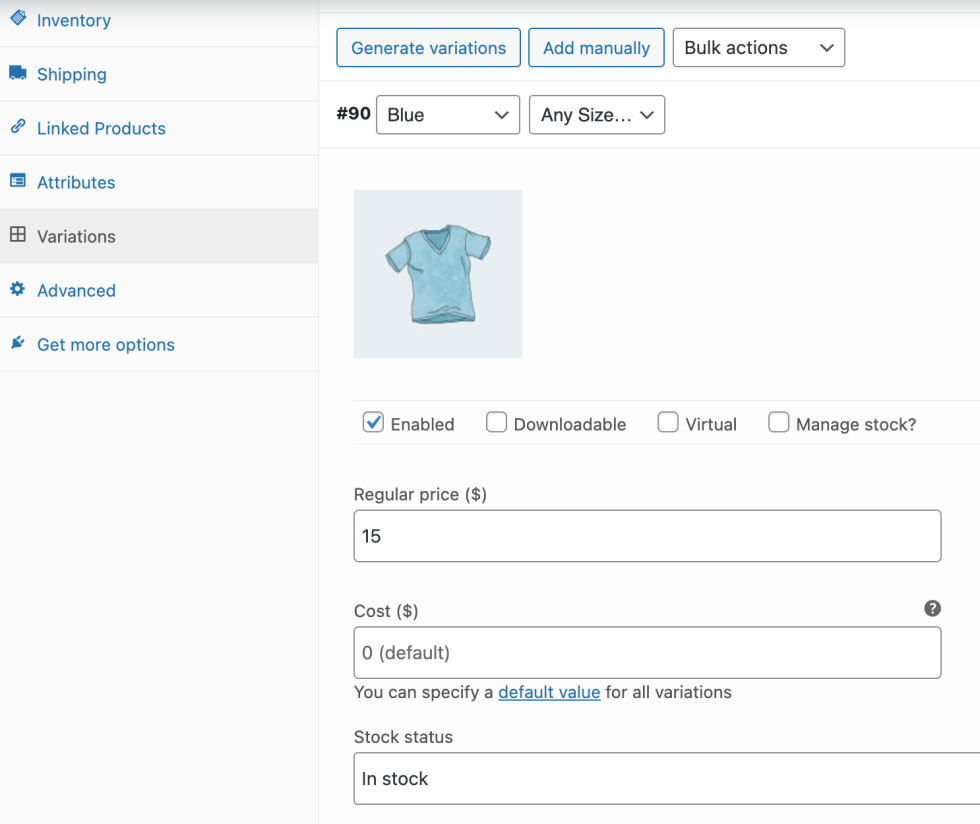This screenshot has height=824, width=980.
Task: Click the Variations grid icon
Action: (18, 235)
